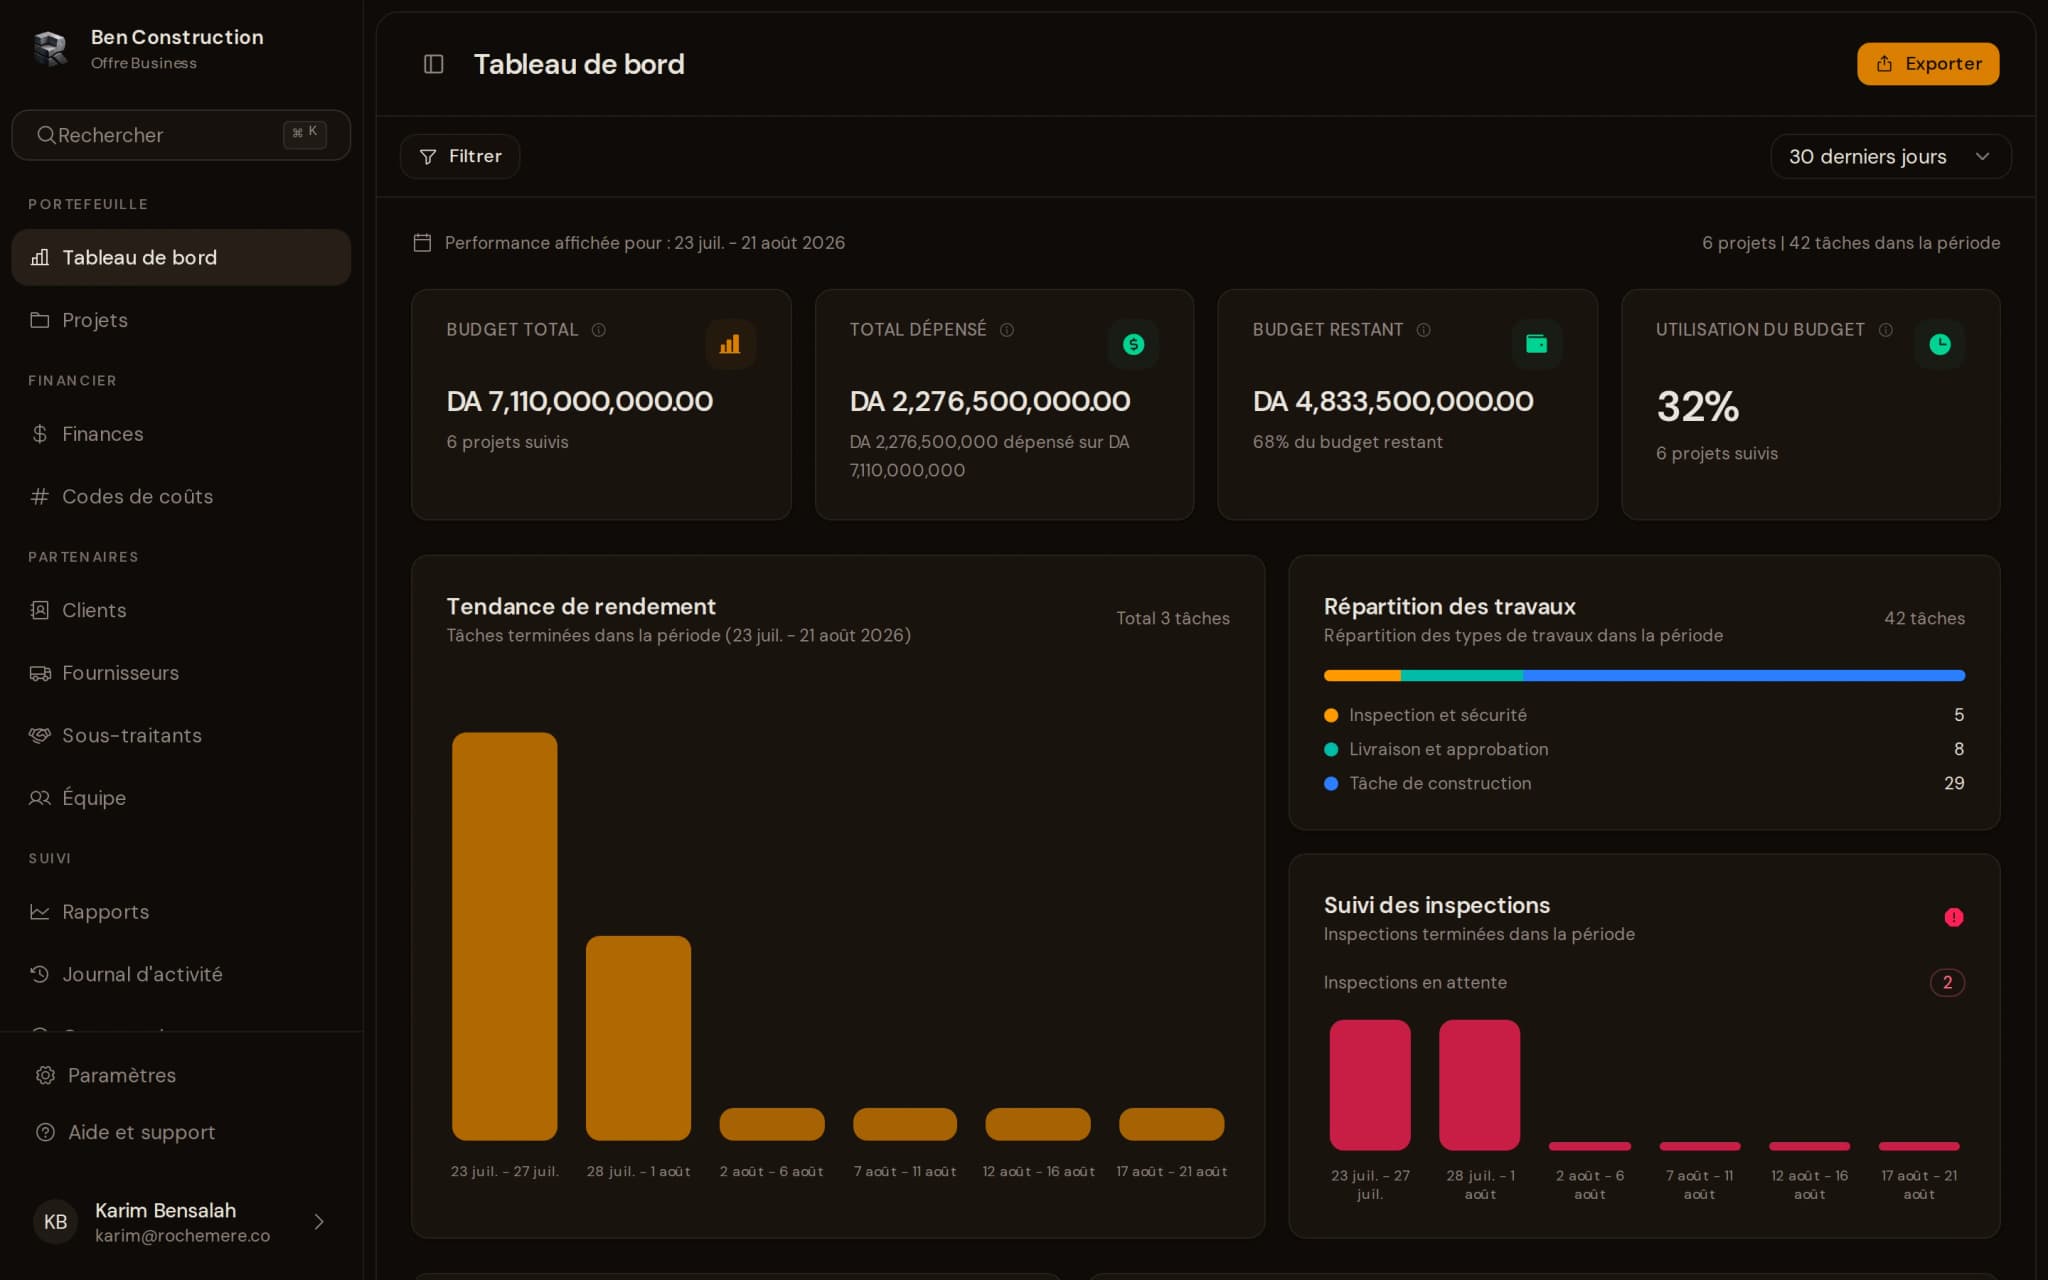Image resolution: width=2048 pixels, height=1280 pixels.
Task: Click the red alert icon in Suivi des inspections
Action: [x=1953, y=917]
